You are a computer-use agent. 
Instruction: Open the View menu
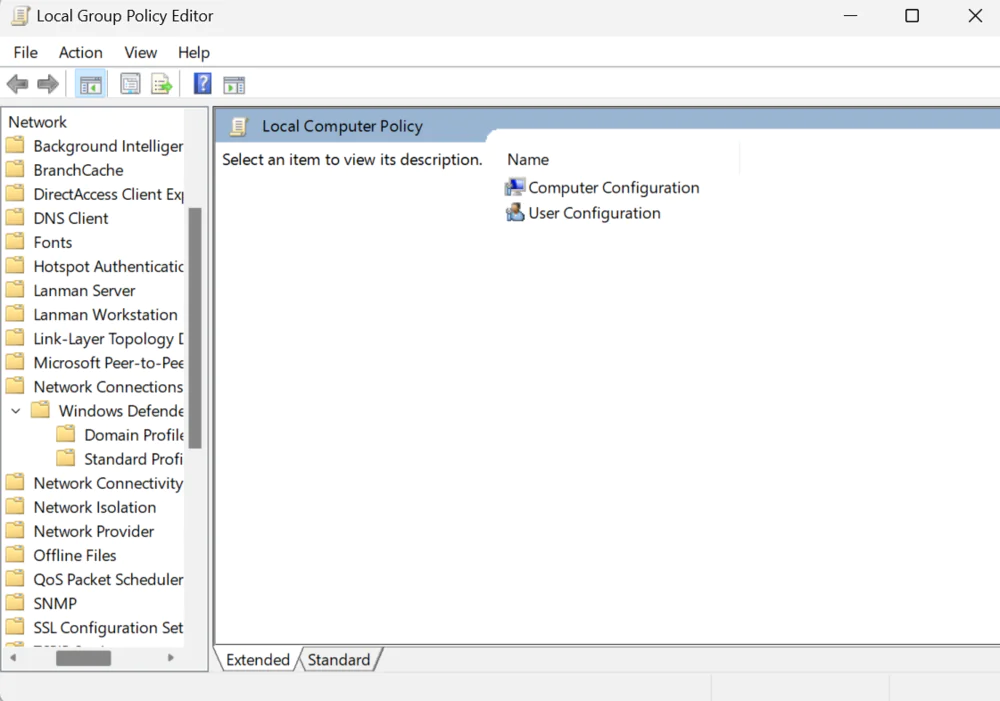click(140, 52)
